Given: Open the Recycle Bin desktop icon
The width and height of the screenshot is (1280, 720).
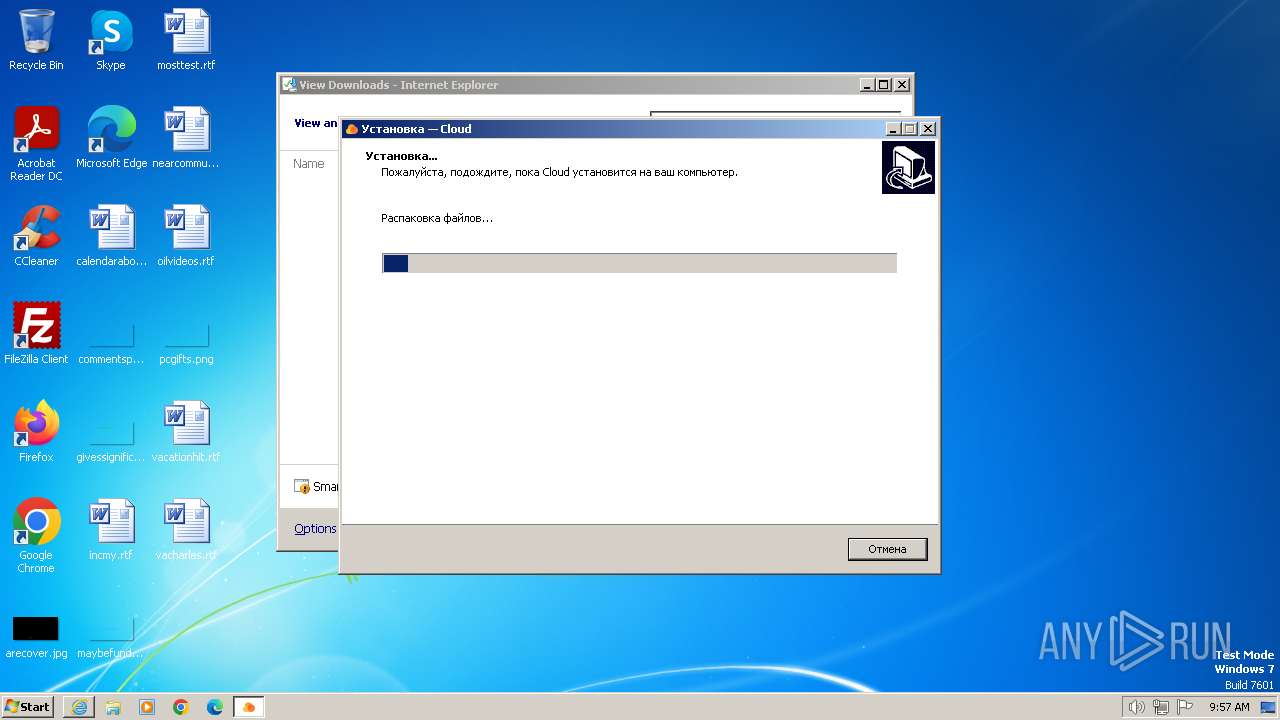Looking at the screenshot, I should click(x=36, y=40).
